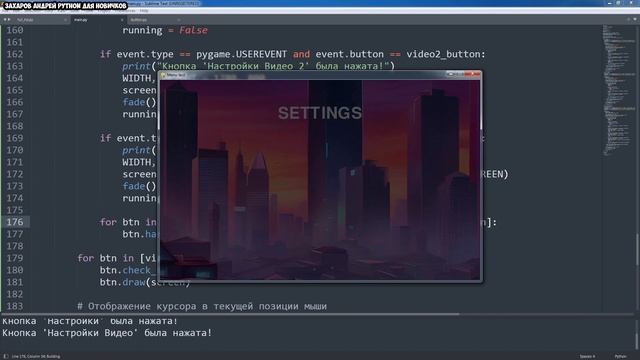The height and width of the screenshot is (360, 640).
Task: Click 'btn.draw' on line 181
Action: pyautogui.click(x=122, y=282)
